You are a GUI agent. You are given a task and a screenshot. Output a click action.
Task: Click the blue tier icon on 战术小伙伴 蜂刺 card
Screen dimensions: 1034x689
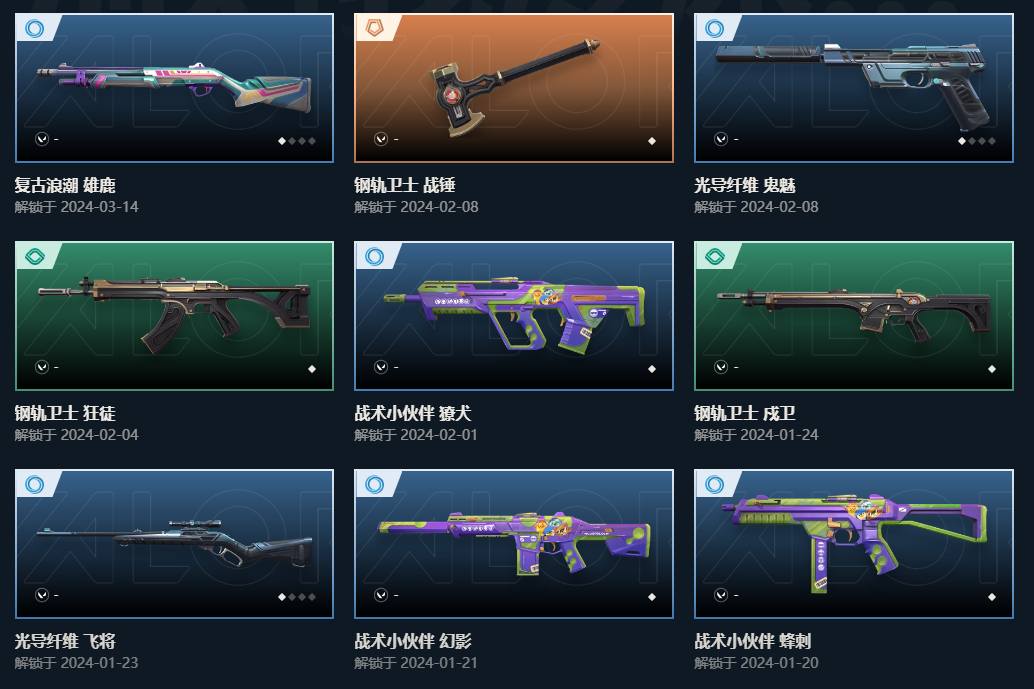[714, 485]
